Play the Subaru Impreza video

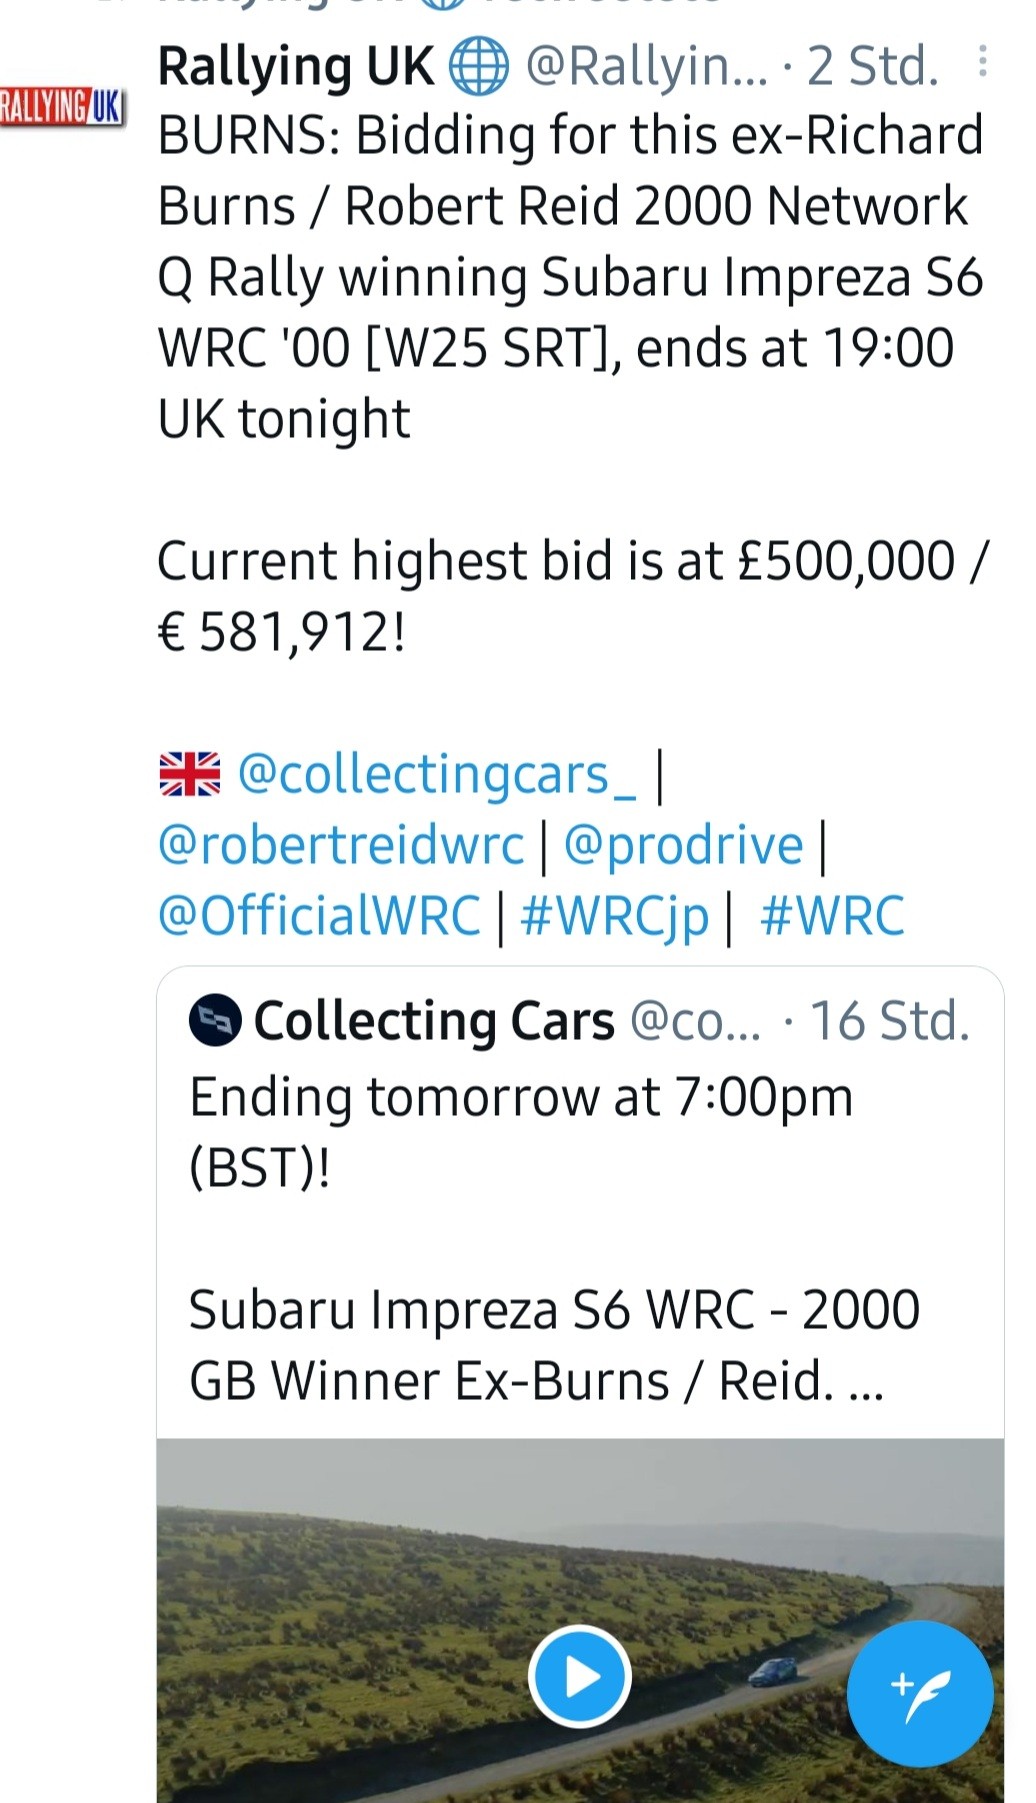[579, 1677]
